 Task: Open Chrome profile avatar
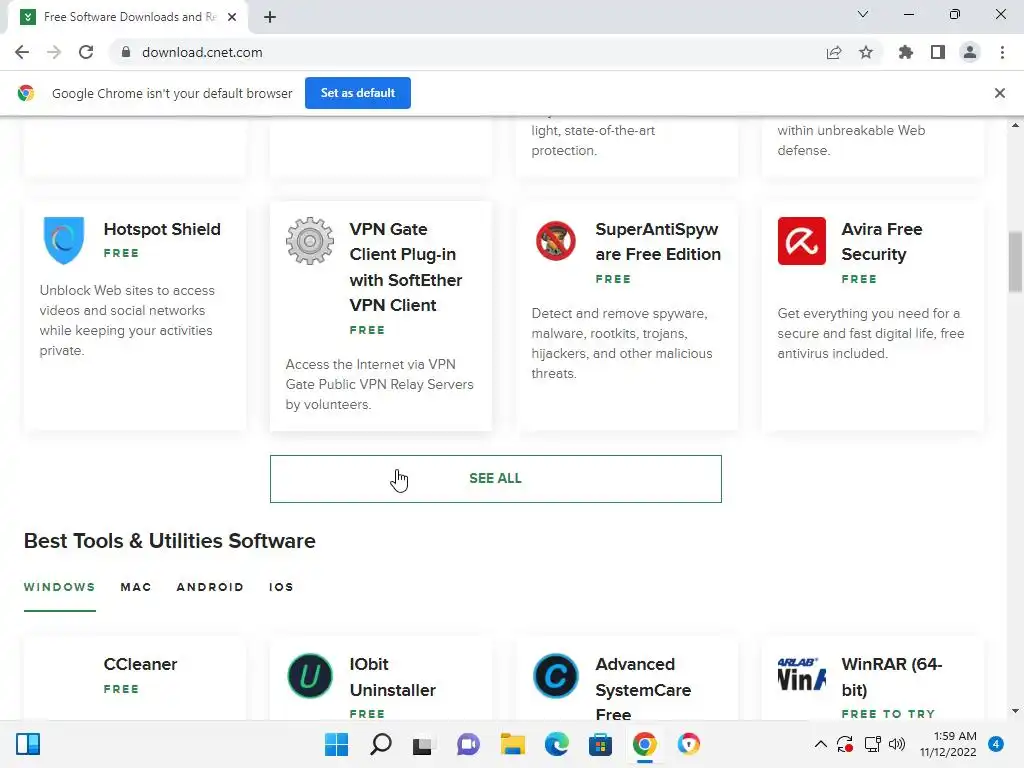point(970,52)
